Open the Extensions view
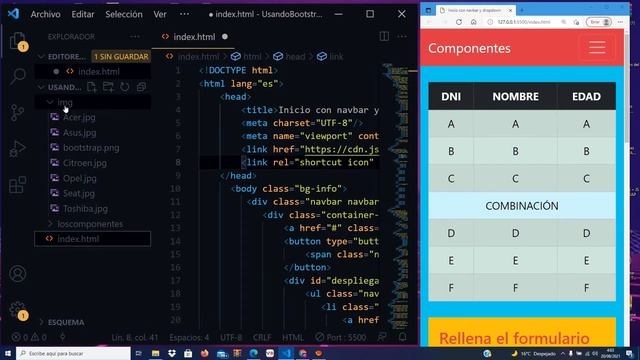The image size is (640, 360). tap(18, 185)
